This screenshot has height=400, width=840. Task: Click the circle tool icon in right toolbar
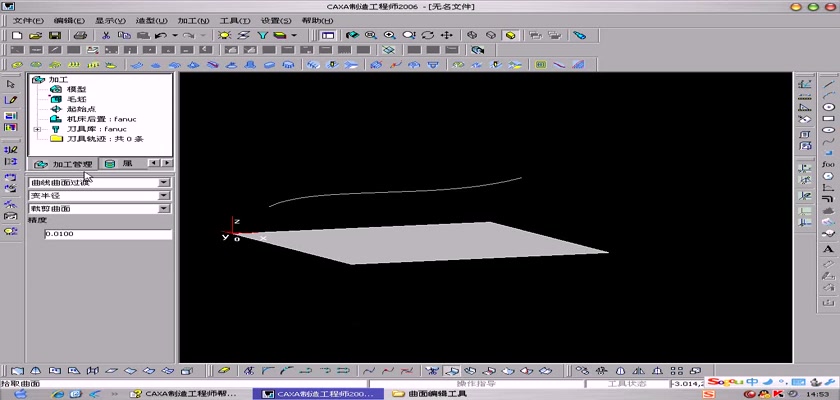click(x=828, y=107)
